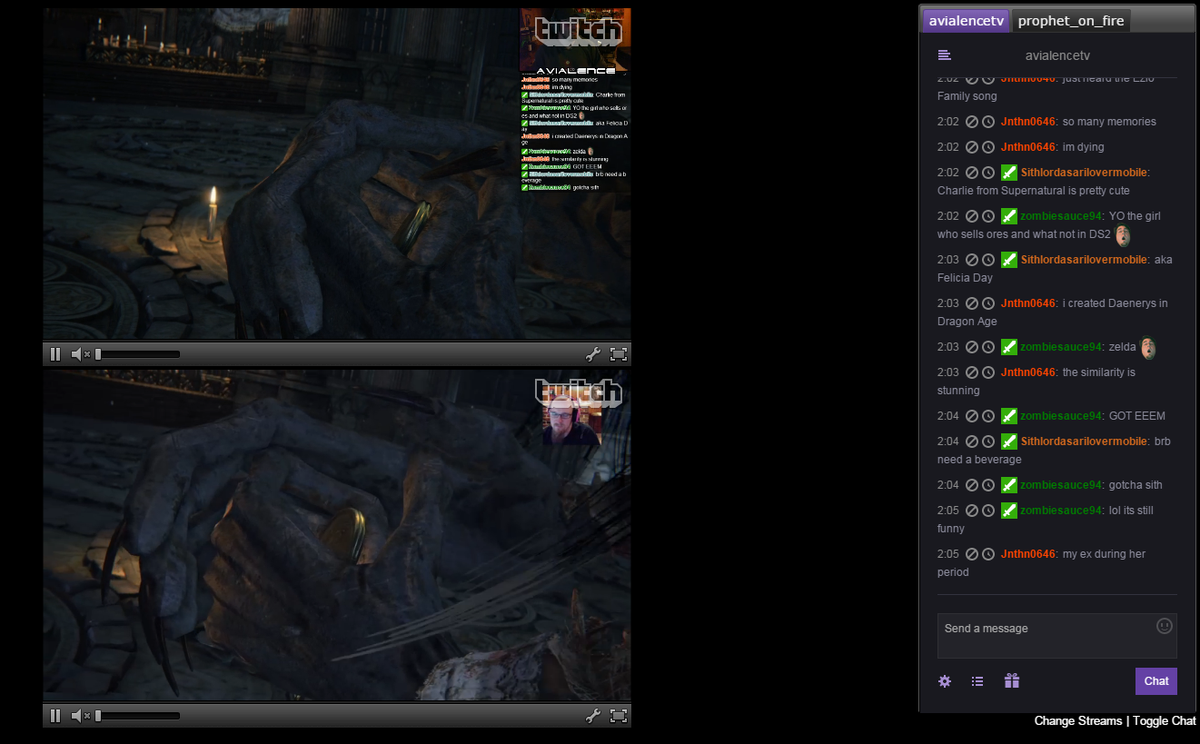
Task: Click the 'lol its still funny' message text
Action: click(x=1045, y=519)
